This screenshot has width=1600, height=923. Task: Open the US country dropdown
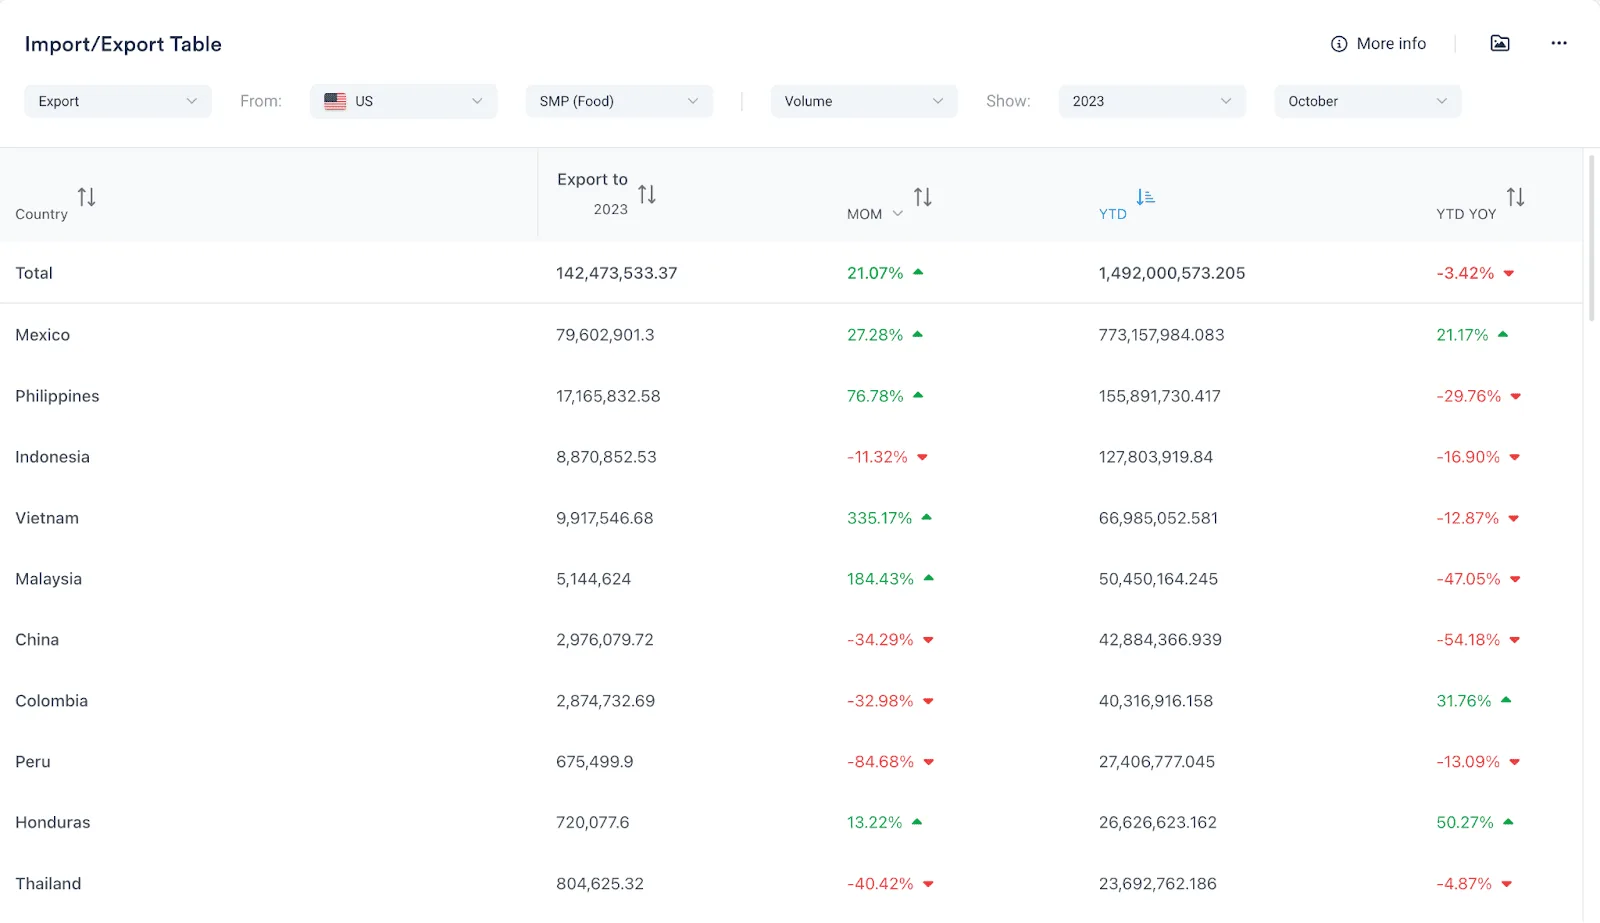[403, 101]
